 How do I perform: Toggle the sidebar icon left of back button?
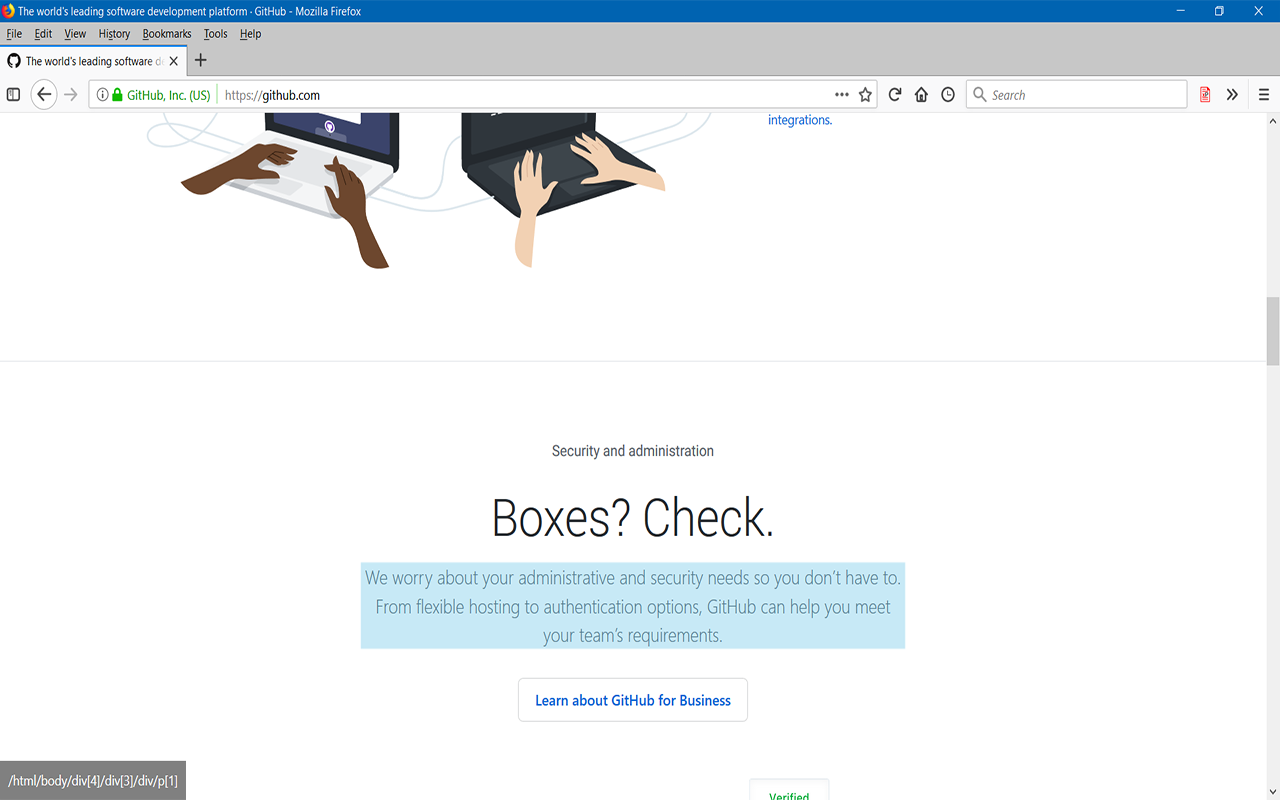[x=13, y=95]
